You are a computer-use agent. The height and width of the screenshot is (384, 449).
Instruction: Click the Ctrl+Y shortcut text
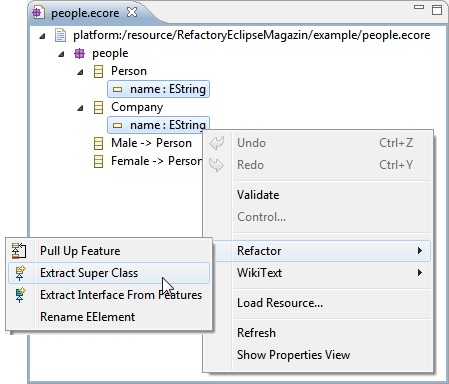(x=396, y=165)
